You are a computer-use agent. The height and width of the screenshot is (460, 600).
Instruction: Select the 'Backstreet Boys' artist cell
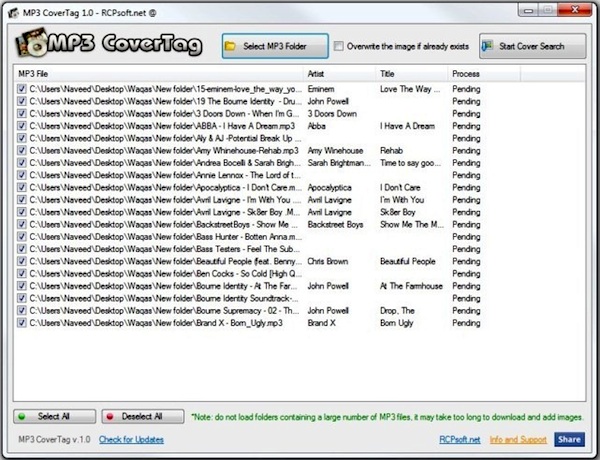(x=336, y=224)
